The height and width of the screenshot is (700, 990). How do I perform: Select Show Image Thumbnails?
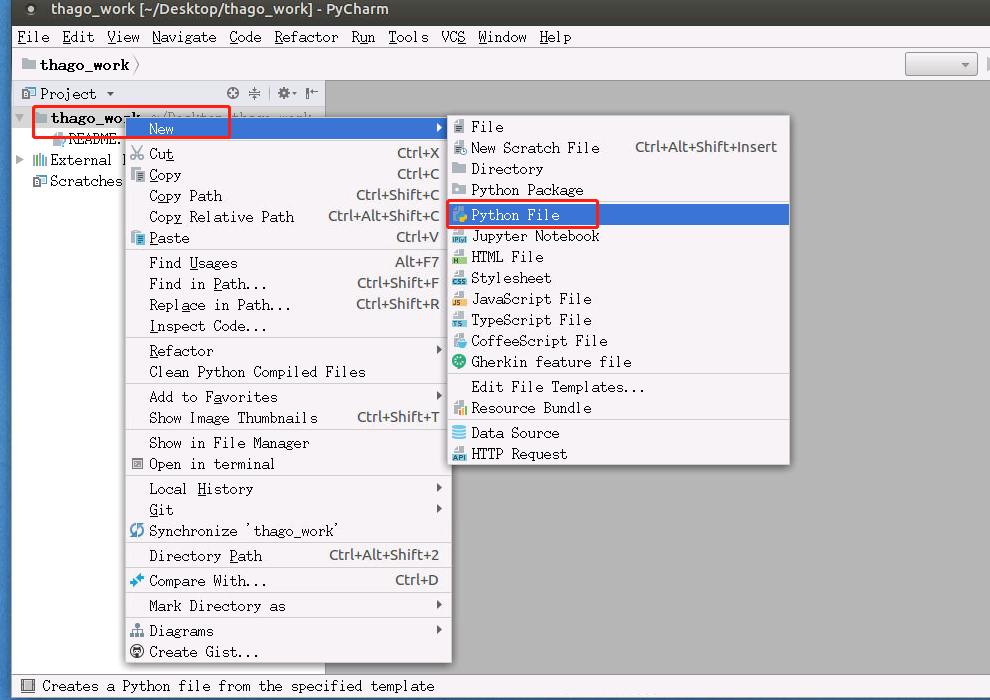pos(289,418)
